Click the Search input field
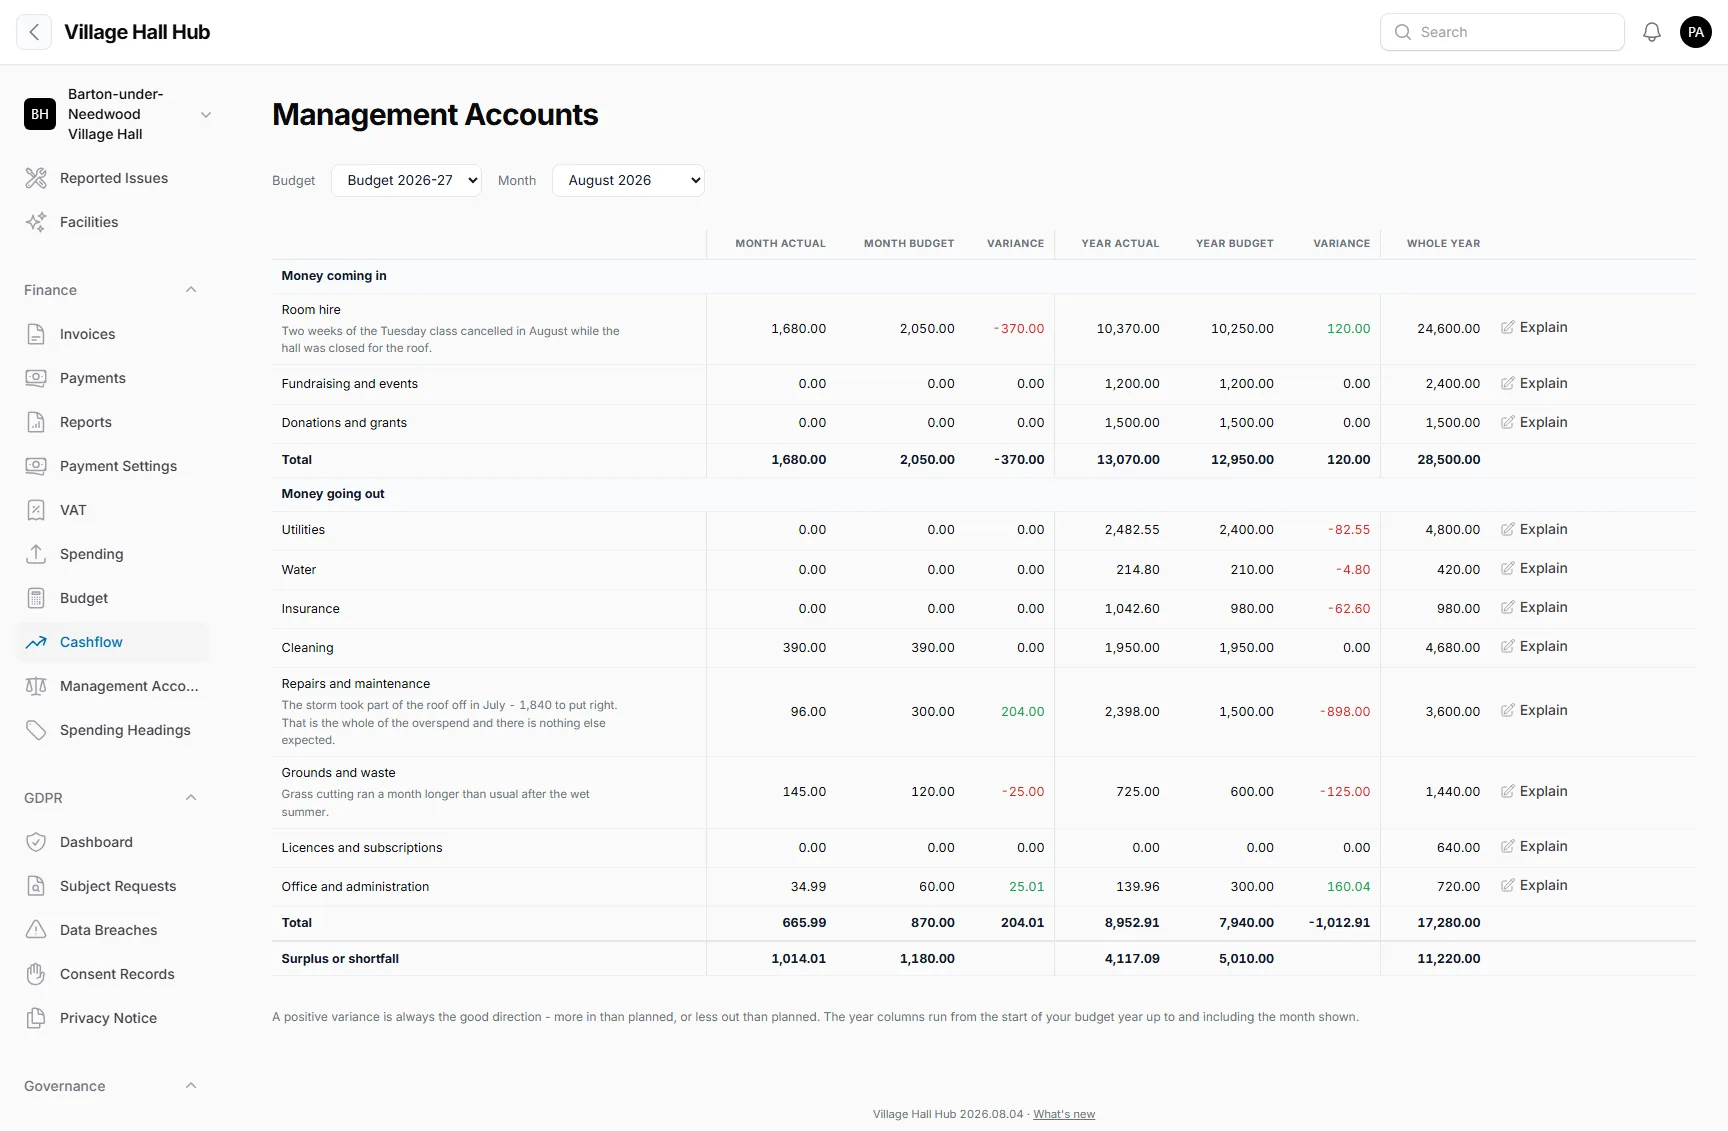This screenshot has height=1131, width=1728. click(x=1502, y=32)
